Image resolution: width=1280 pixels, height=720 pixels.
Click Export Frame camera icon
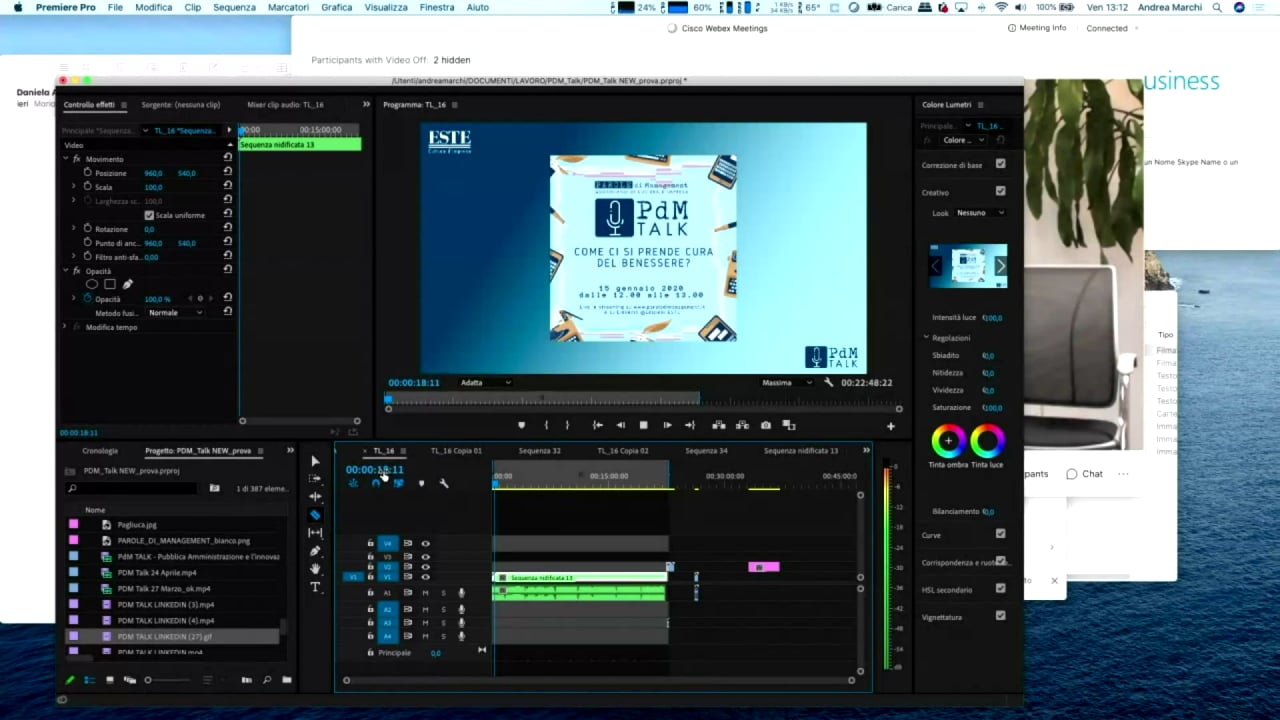[765, 425]
